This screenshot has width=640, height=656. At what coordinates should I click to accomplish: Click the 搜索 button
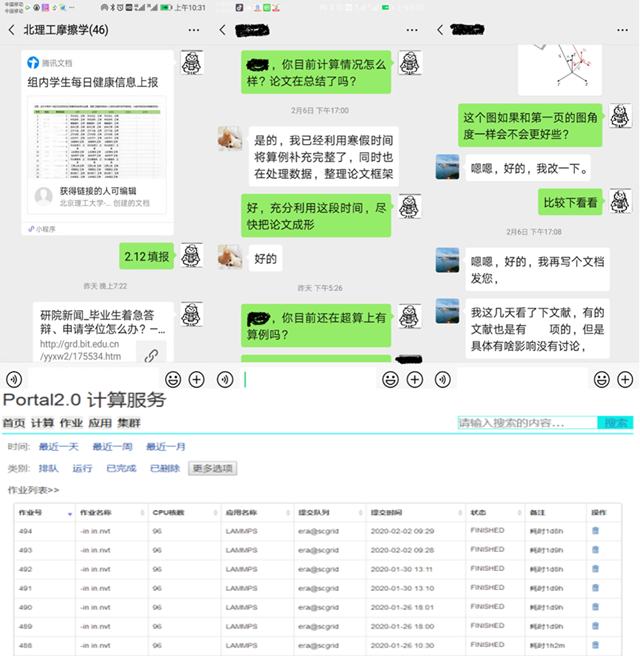(615, 423)
